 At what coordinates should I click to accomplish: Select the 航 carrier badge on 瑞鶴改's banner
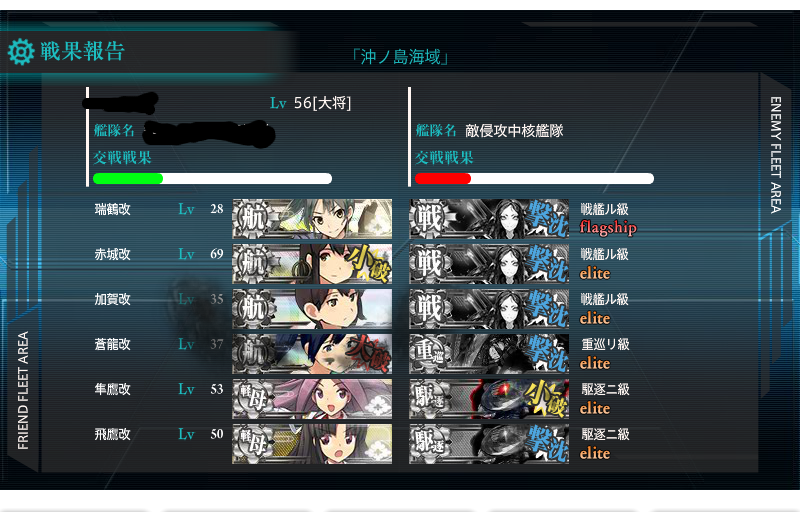click(253, 219)
